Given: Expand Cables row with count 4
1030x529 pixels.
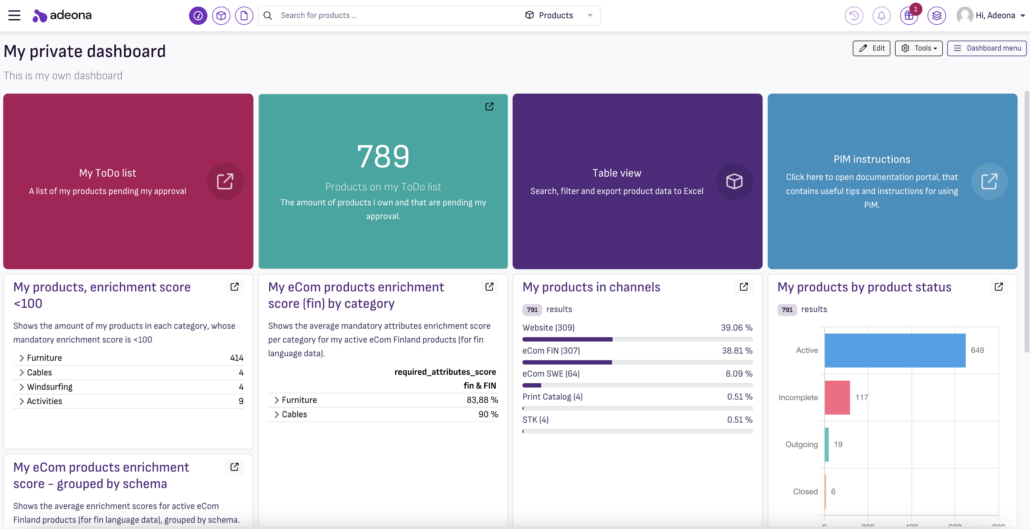Looking at the screenshot, I should [22, 373].
